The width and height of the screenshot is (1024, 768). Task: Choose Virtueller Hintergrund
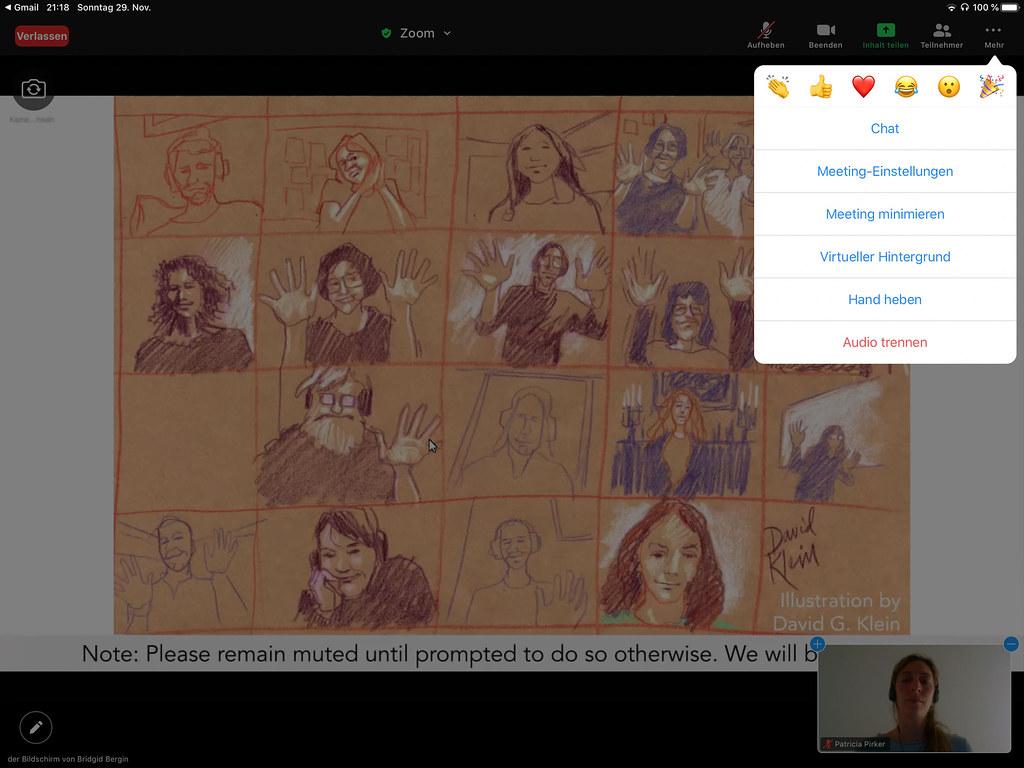click(885, 257)
